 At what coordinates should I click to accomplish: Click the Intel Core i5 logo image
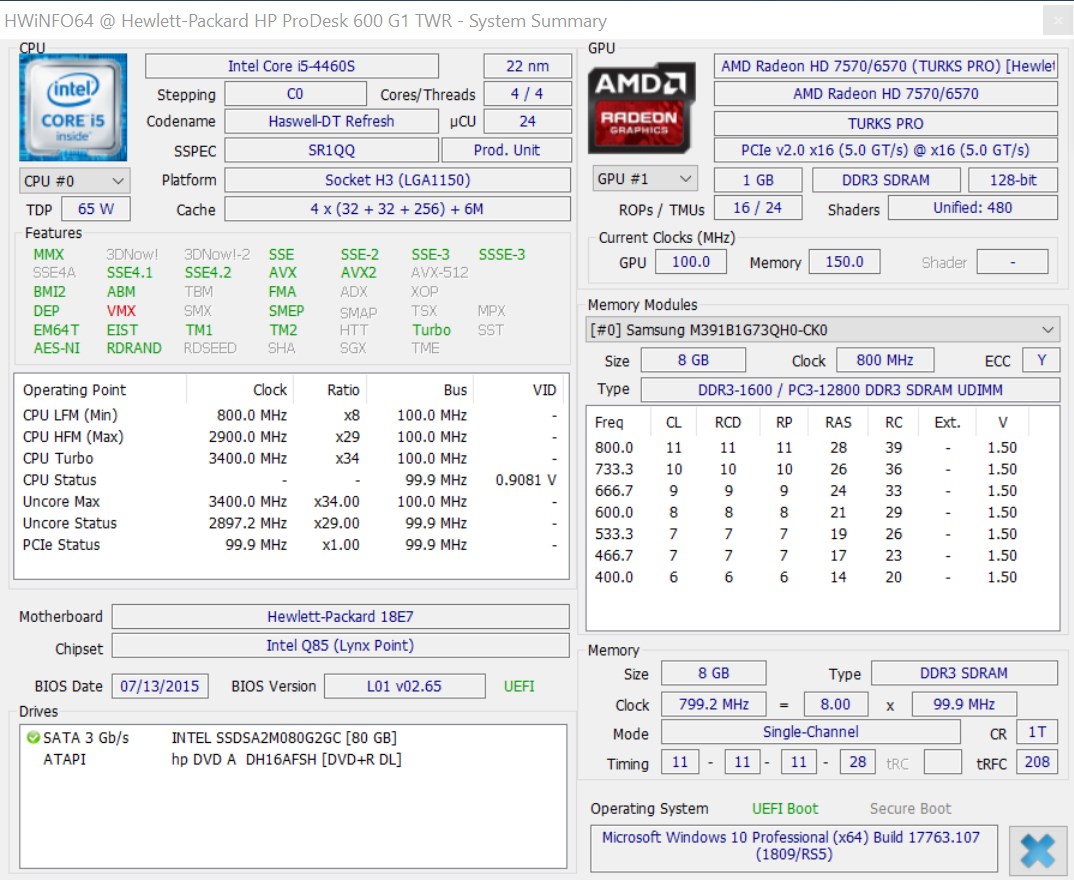coord(73,107)
